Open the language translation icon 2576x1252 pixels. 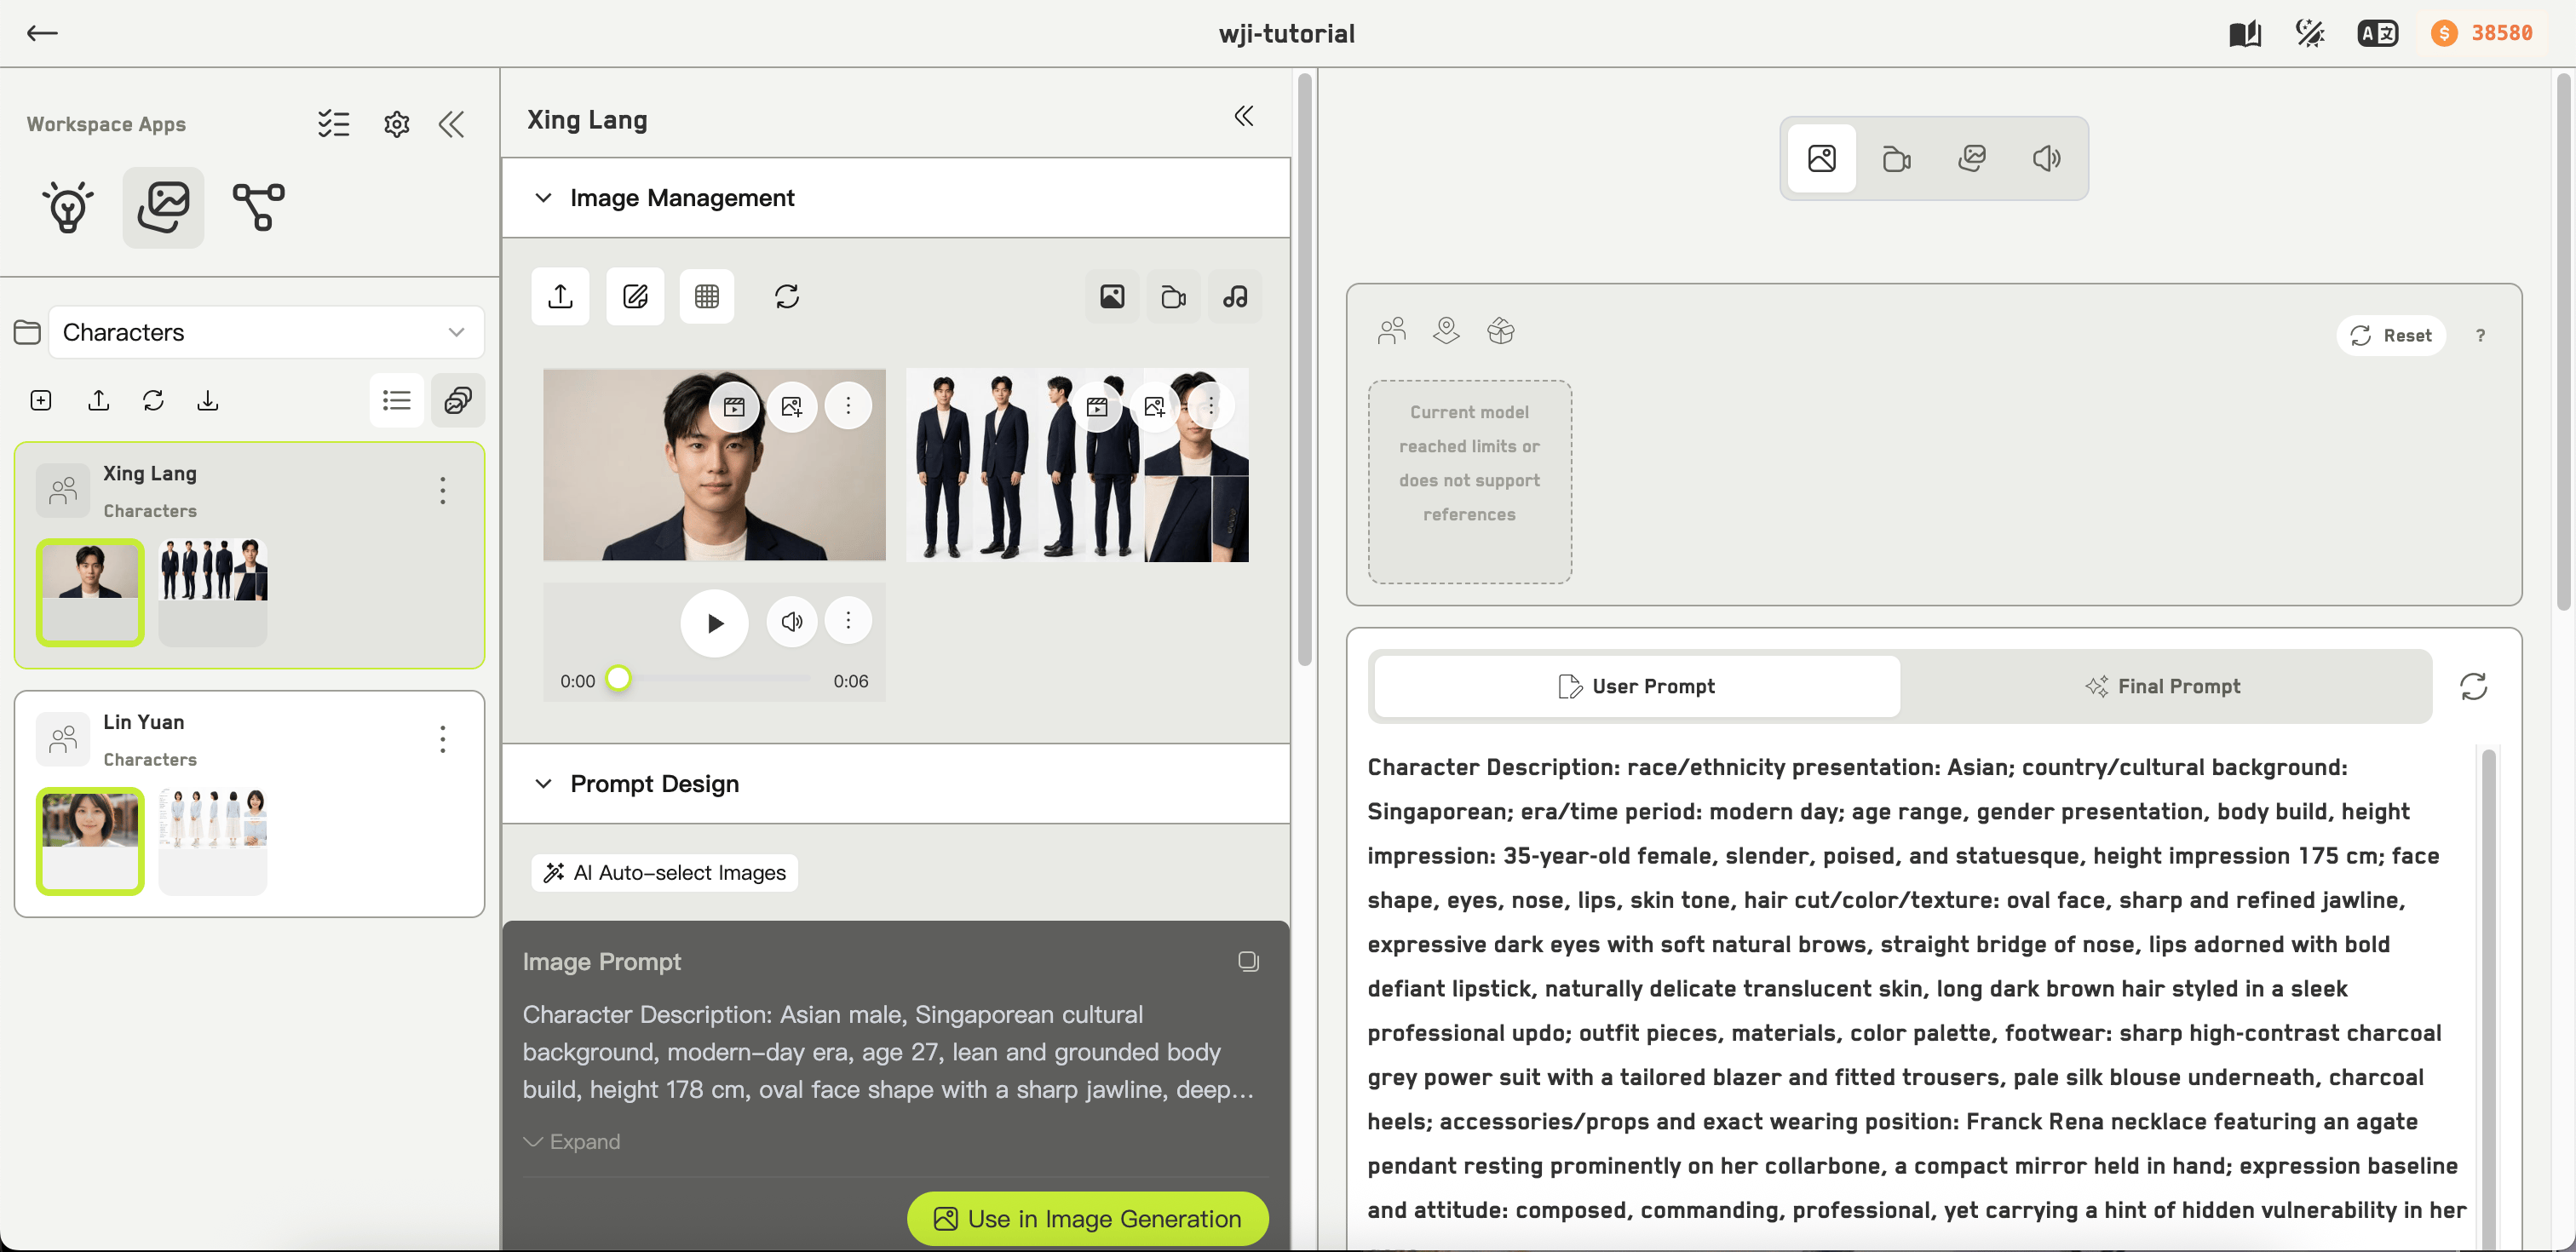point(2378,33)
